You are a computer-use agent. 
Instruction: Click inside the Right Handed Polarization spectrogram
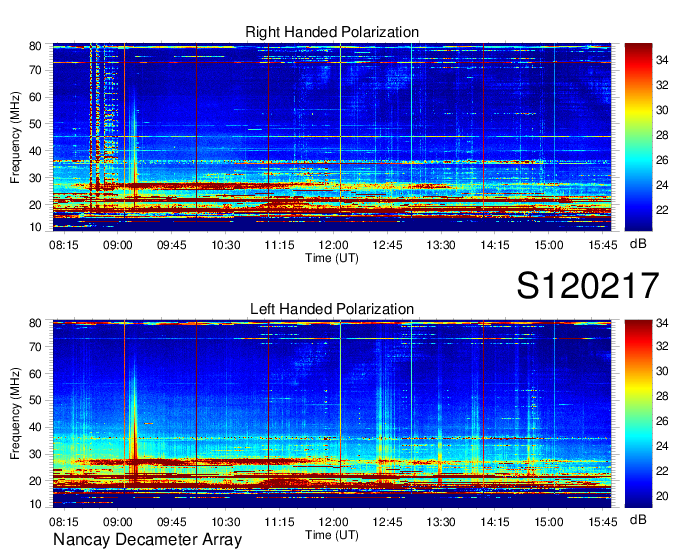[x=332, y=137]
